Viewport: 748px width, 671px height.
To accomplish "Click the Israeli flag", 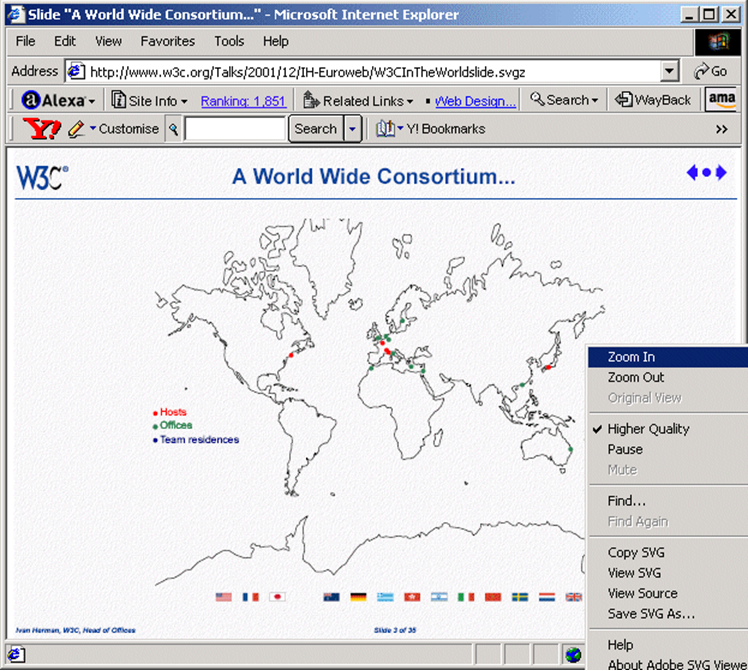I will click(439, 597).
